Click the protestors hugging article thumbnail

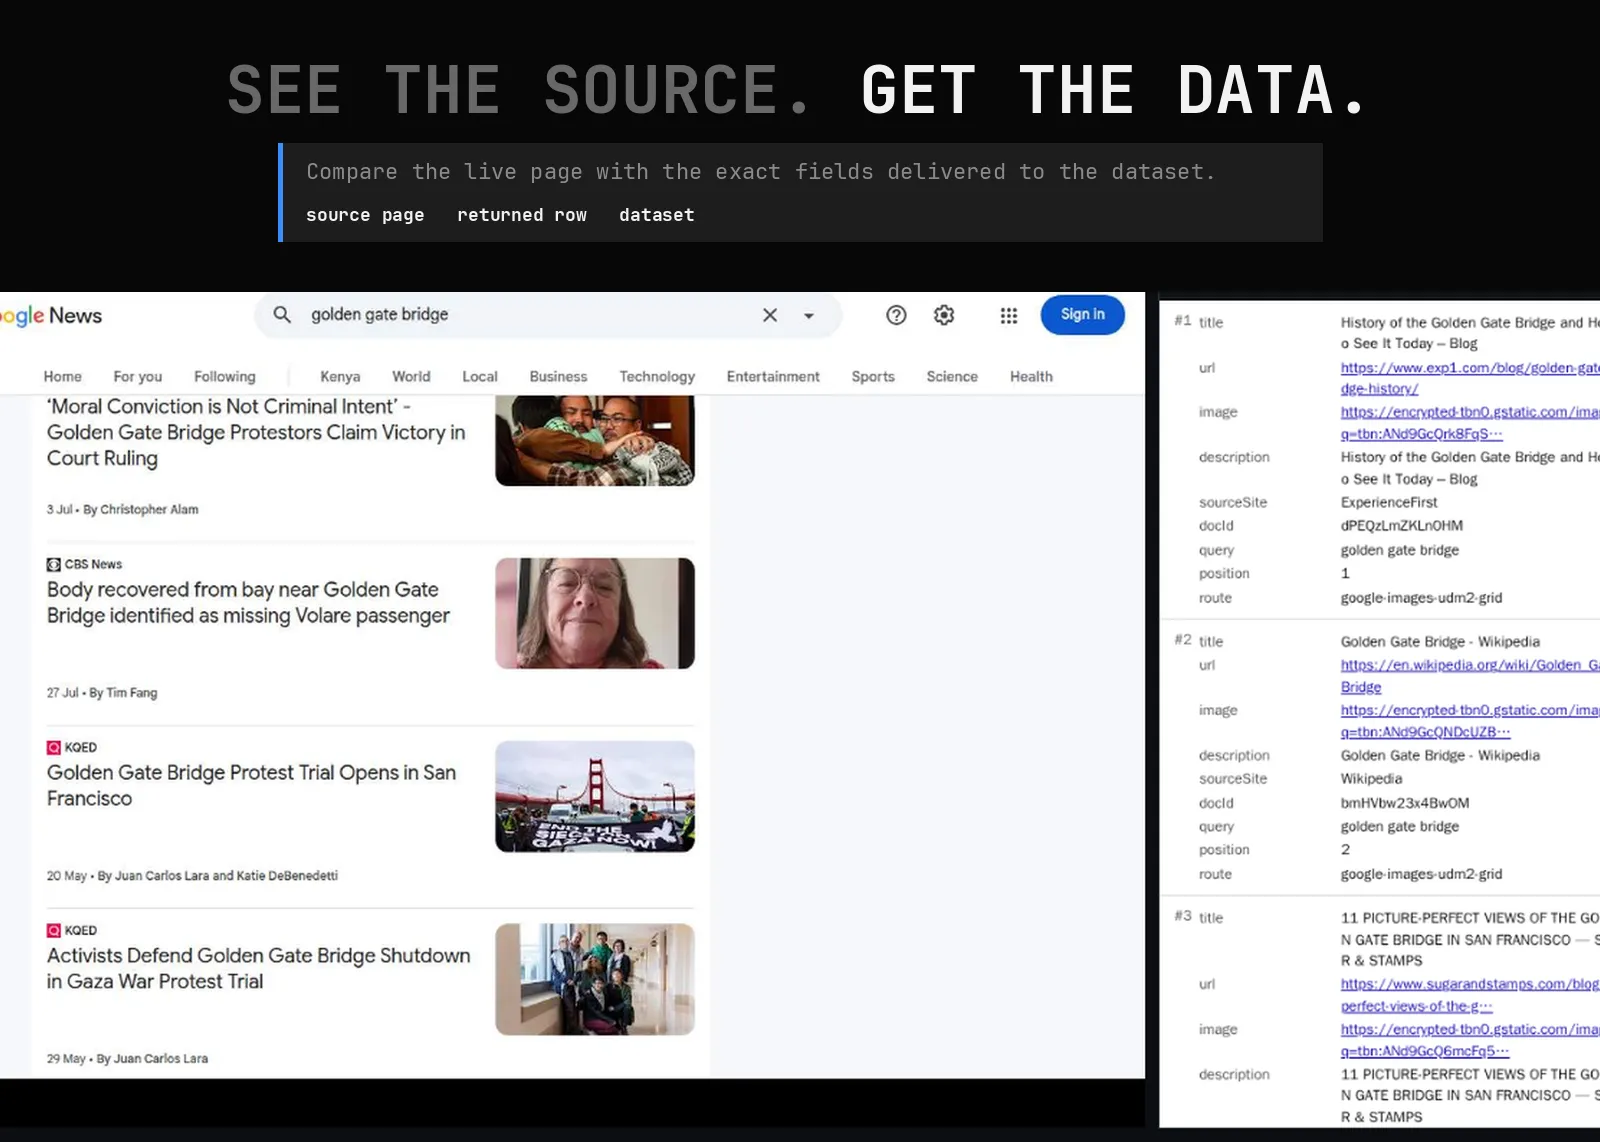point(595,440)
